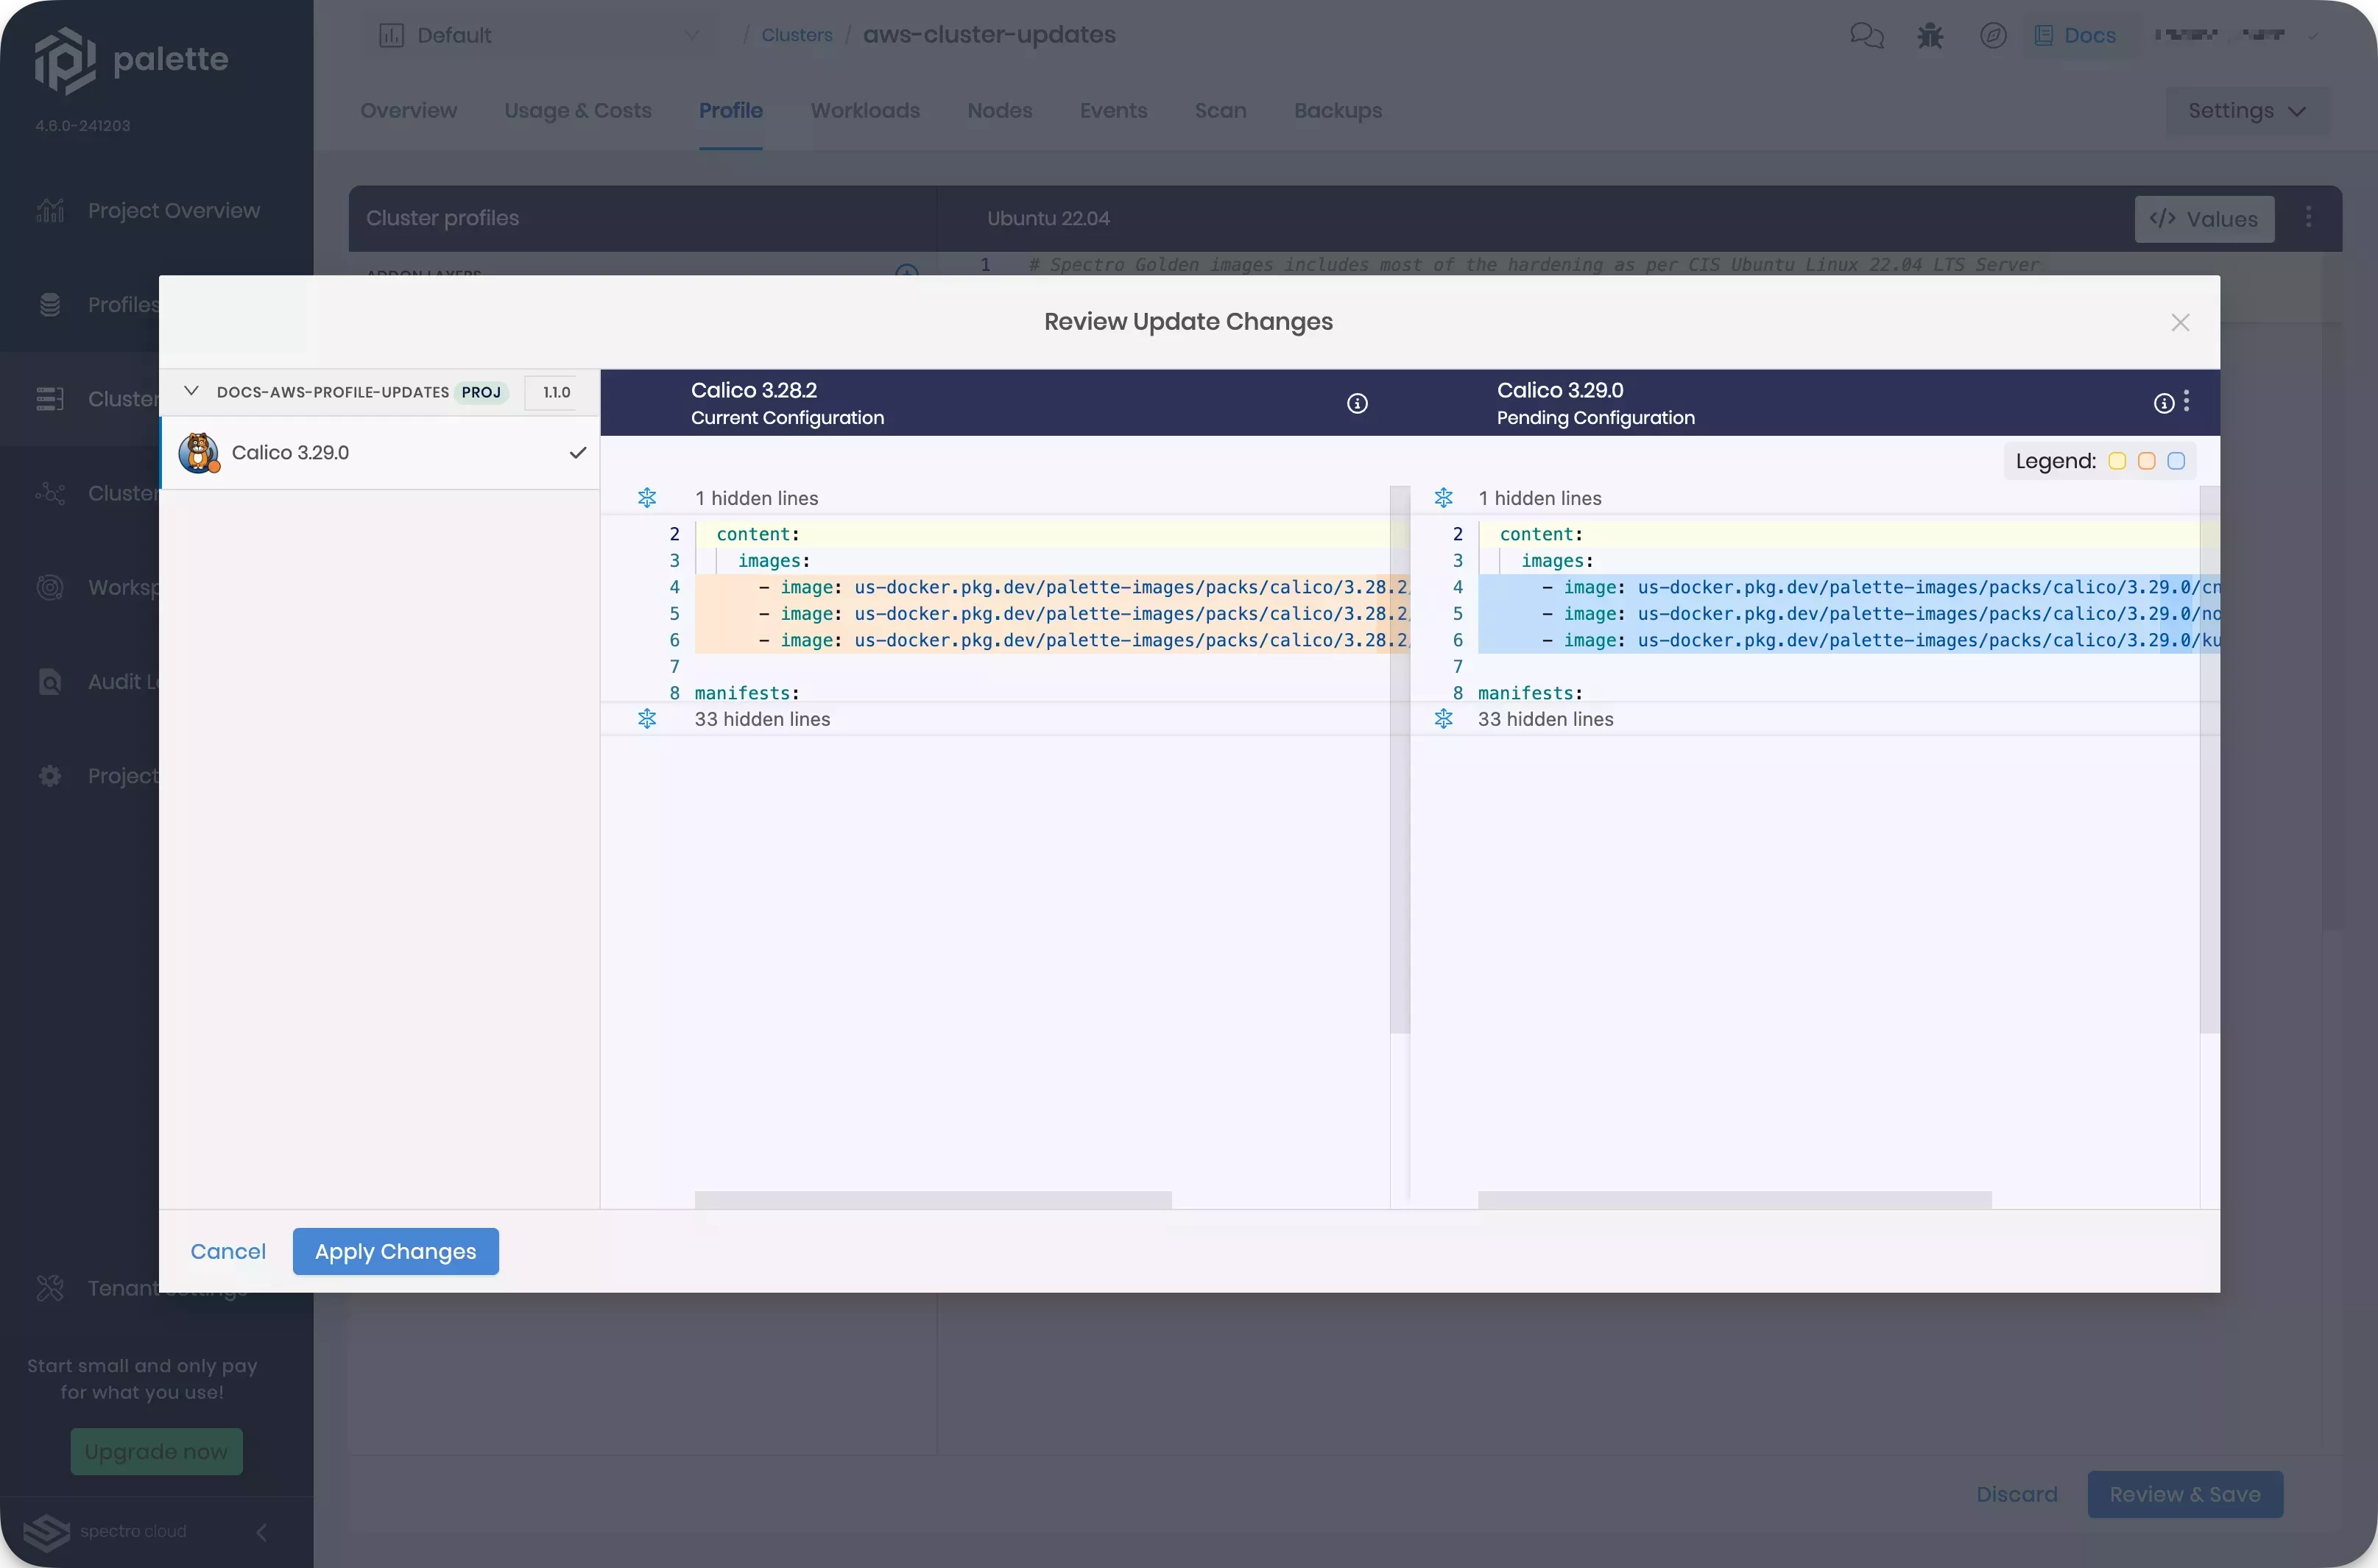Expand 1 hidden lines in right pane
This screenshot has height=1568, width=2378.
[1443, 498]
